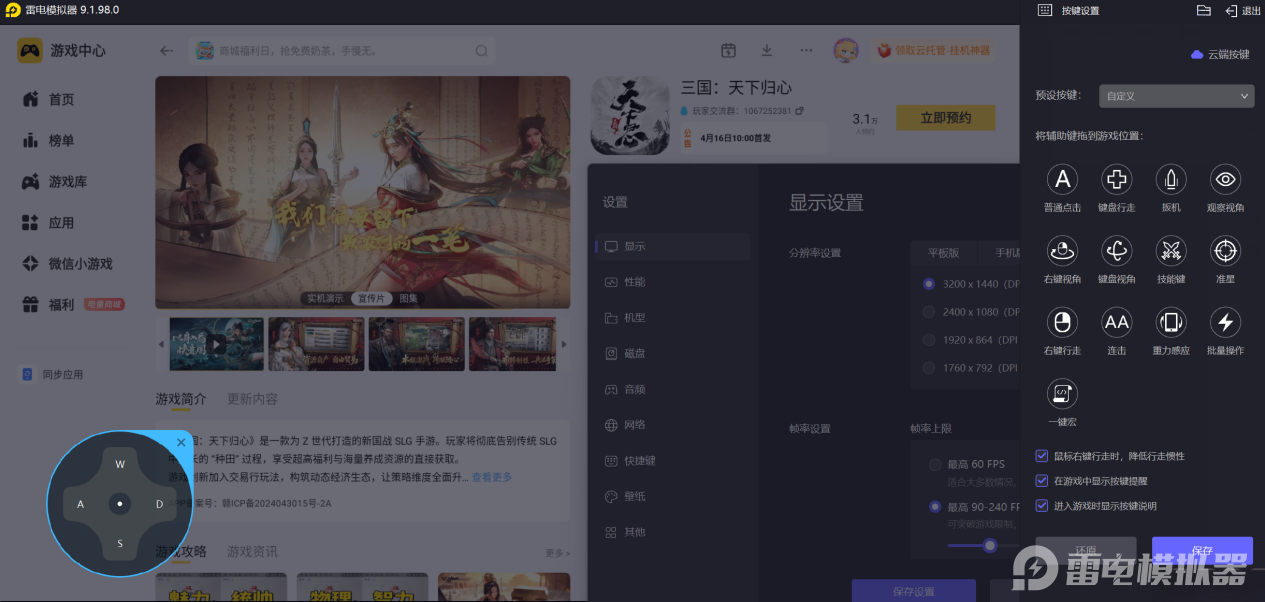Select the 键盘视角 keyboard view icon

1116,251
